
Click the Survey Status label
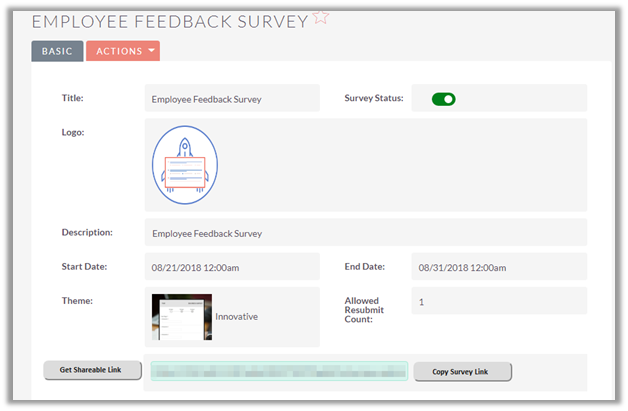[374, 98]
